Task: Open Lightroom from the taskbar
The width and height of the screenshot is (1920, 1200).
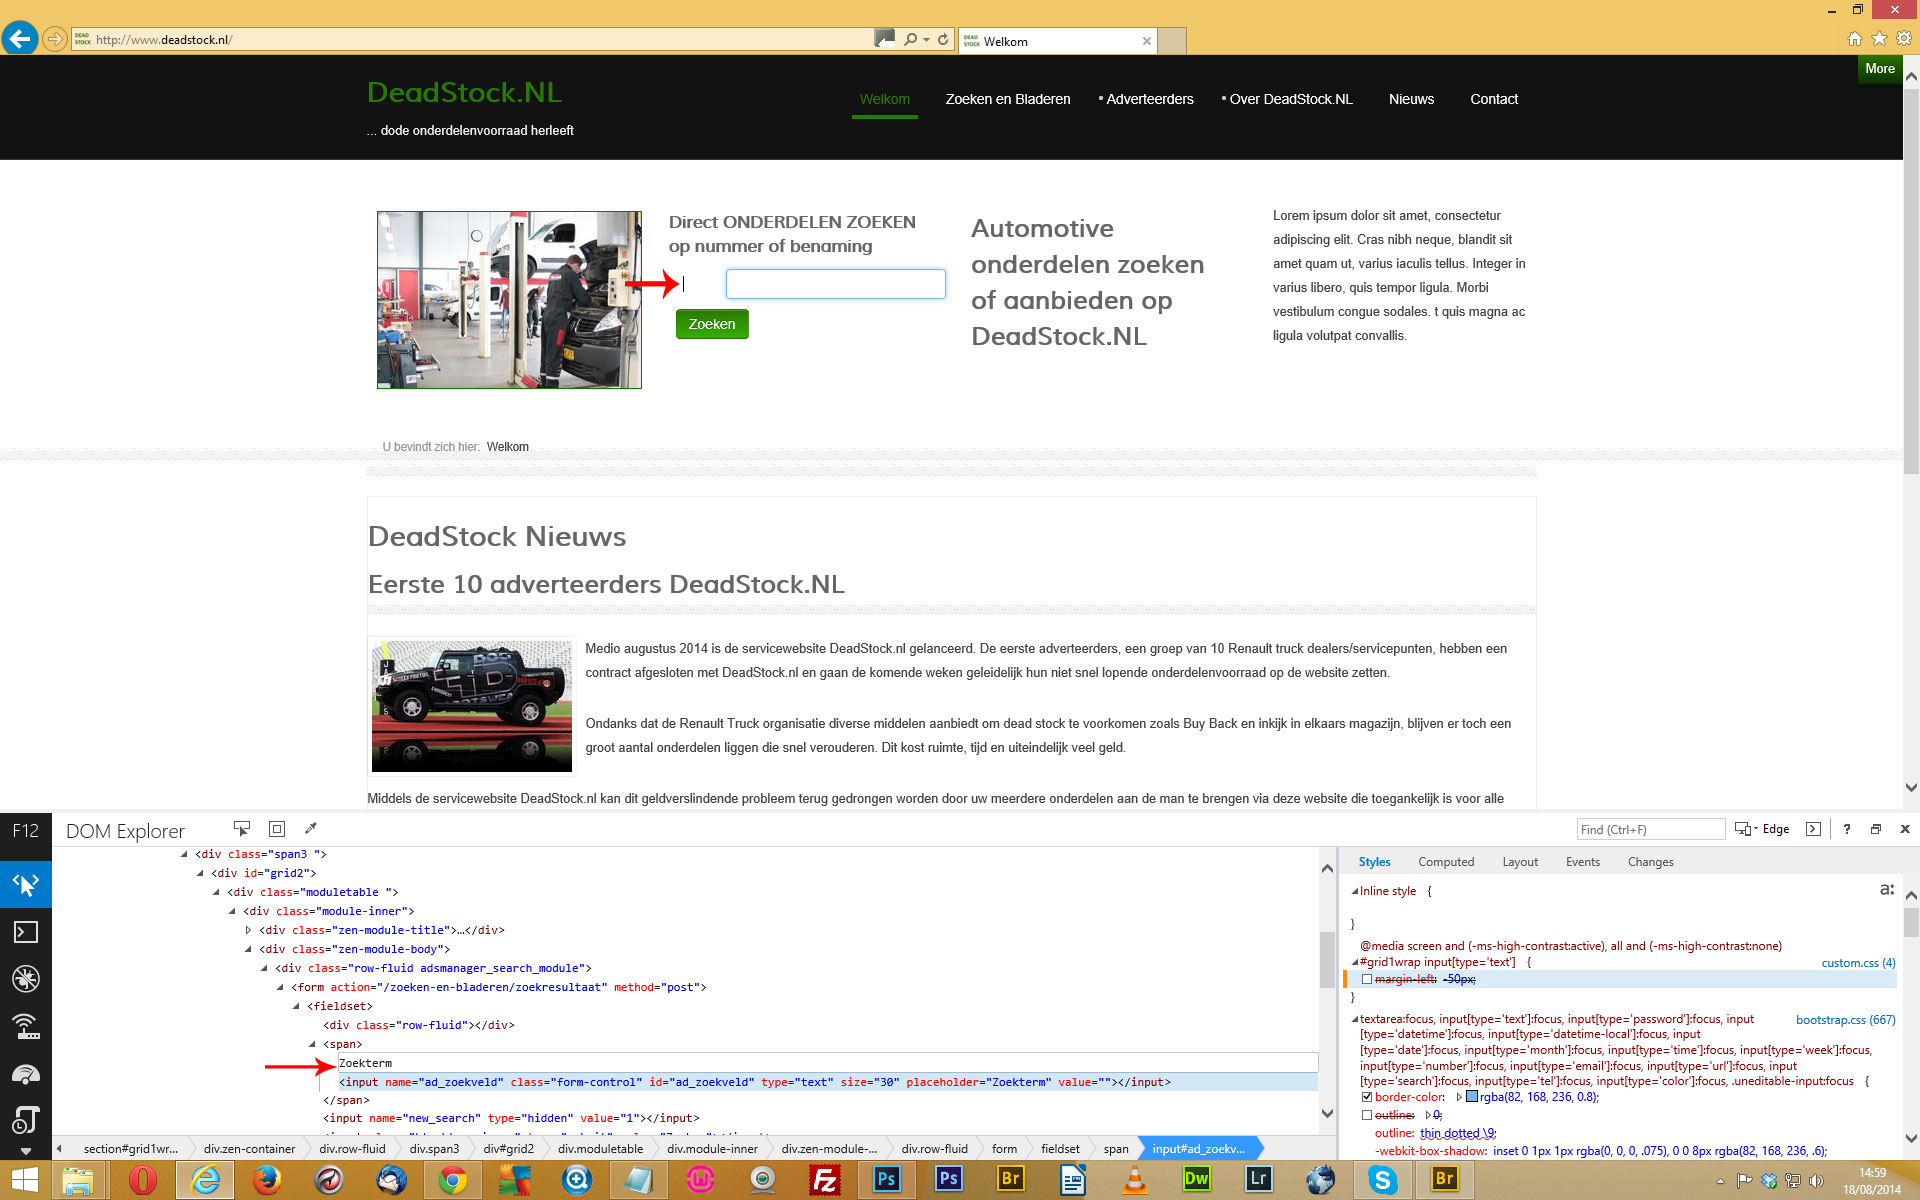Action: [x=1259, y=1180]
